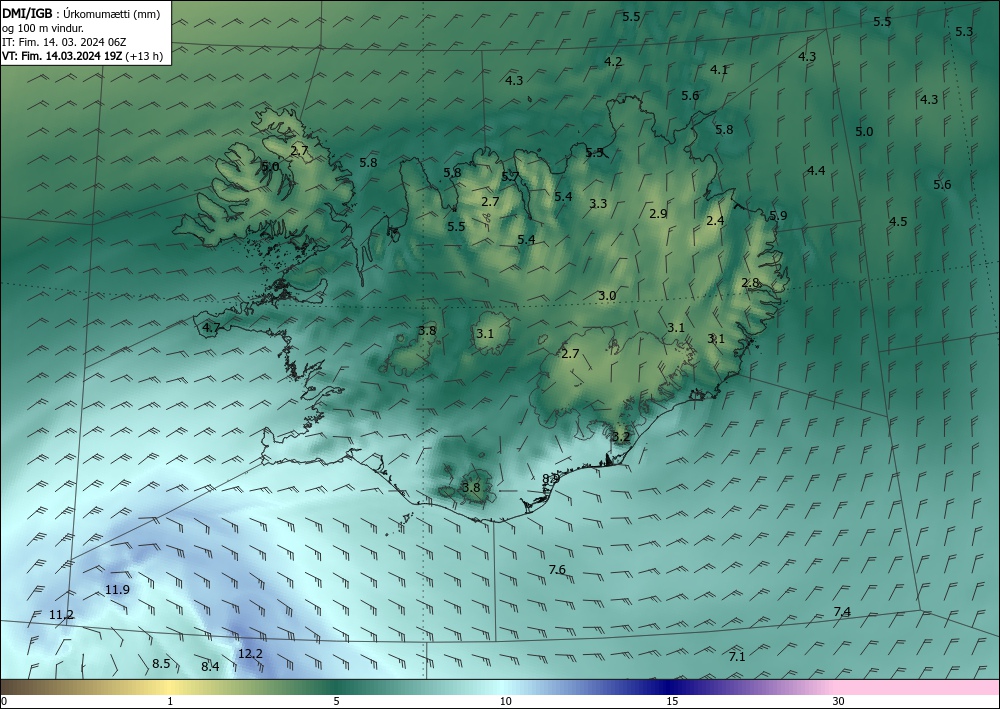Click the 4.5 value label
Image resolution: width=1000 pixels, height=709 pixels.
pos(899,222)
